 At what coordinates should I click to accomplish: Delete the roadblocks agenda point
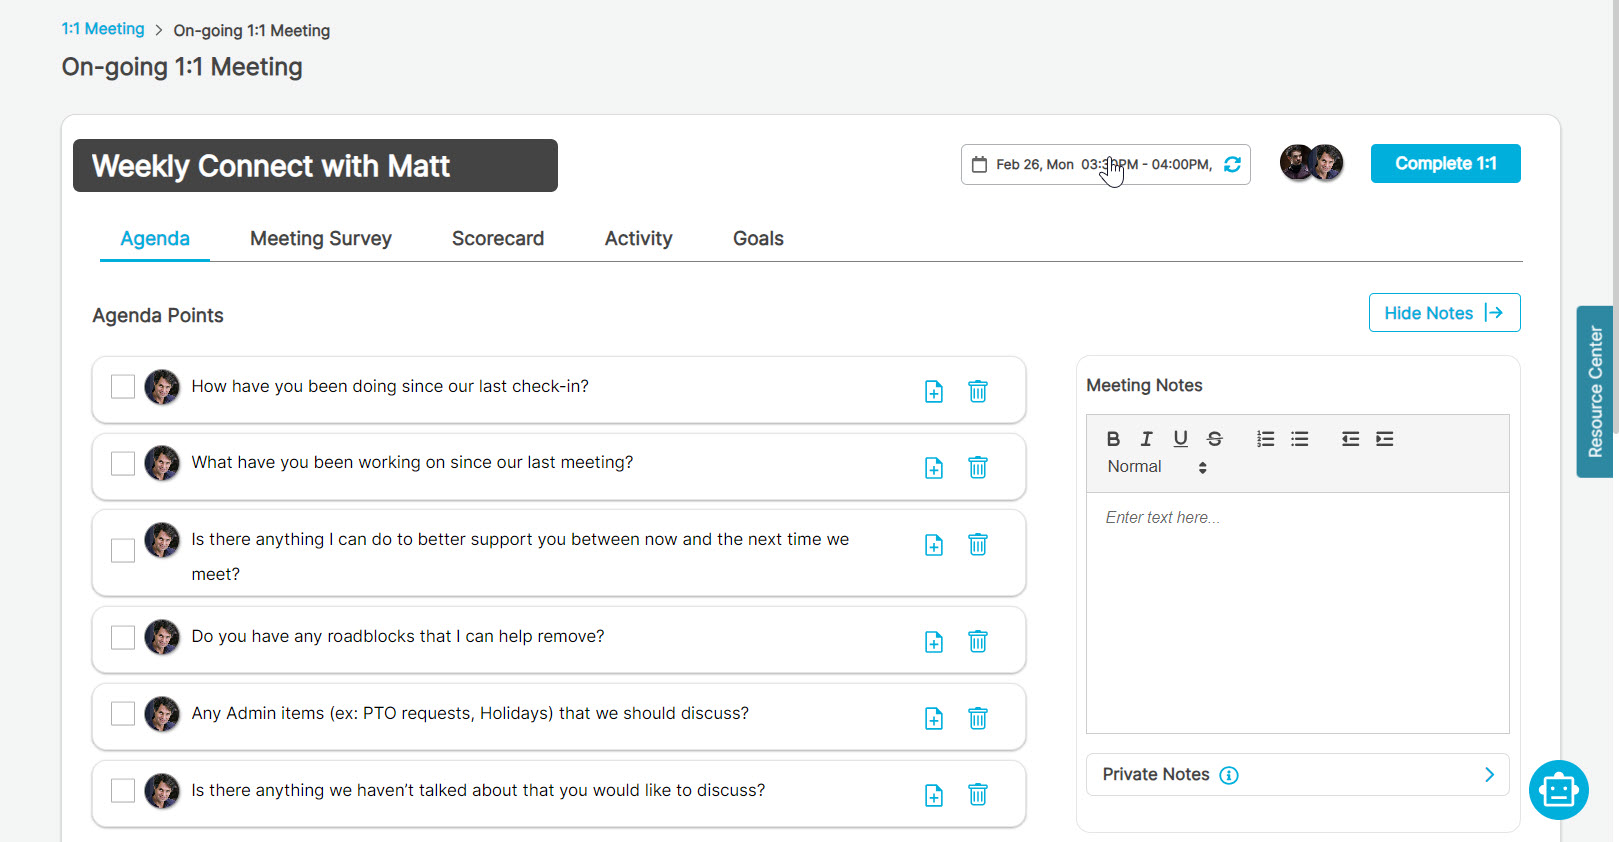(978, 641)
